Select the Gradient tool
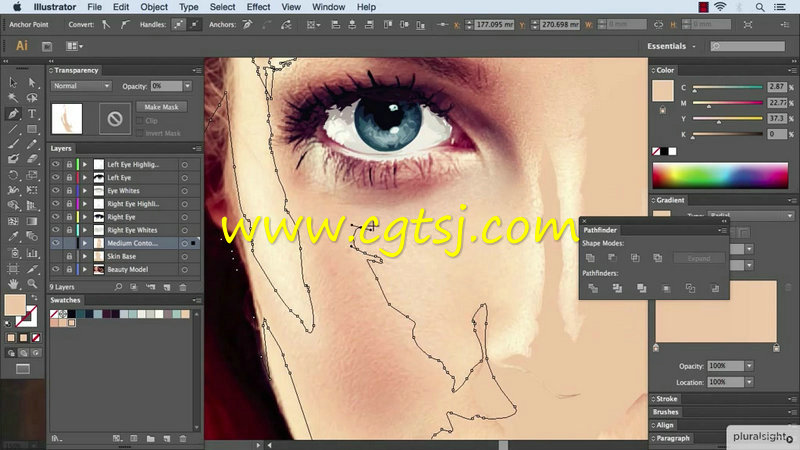Image resolution: width=800 pixels, height=450 pixels. point(32,221)
